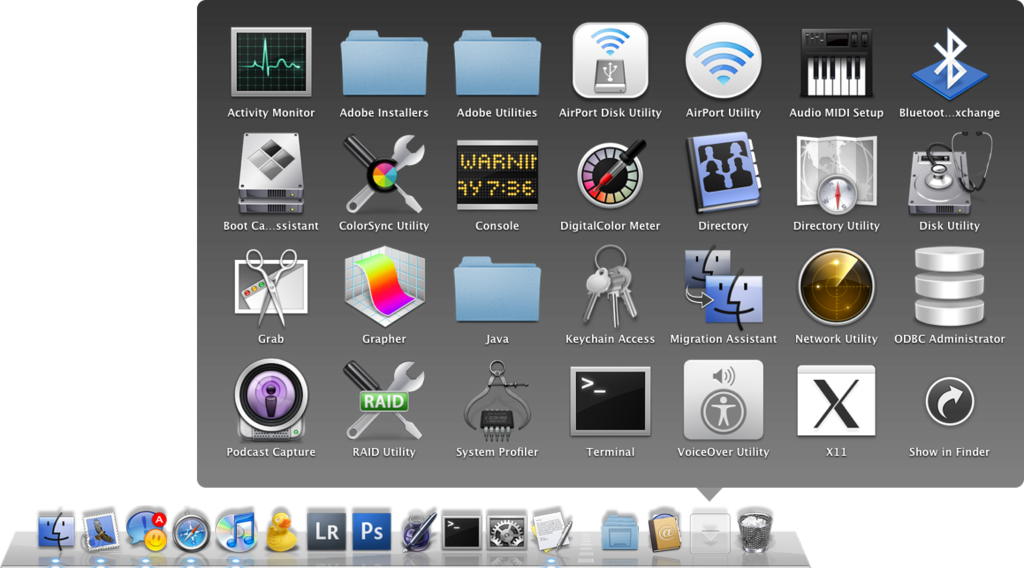
Task: Launch ColorSync Utility
Action: click(x=384, y=174)
